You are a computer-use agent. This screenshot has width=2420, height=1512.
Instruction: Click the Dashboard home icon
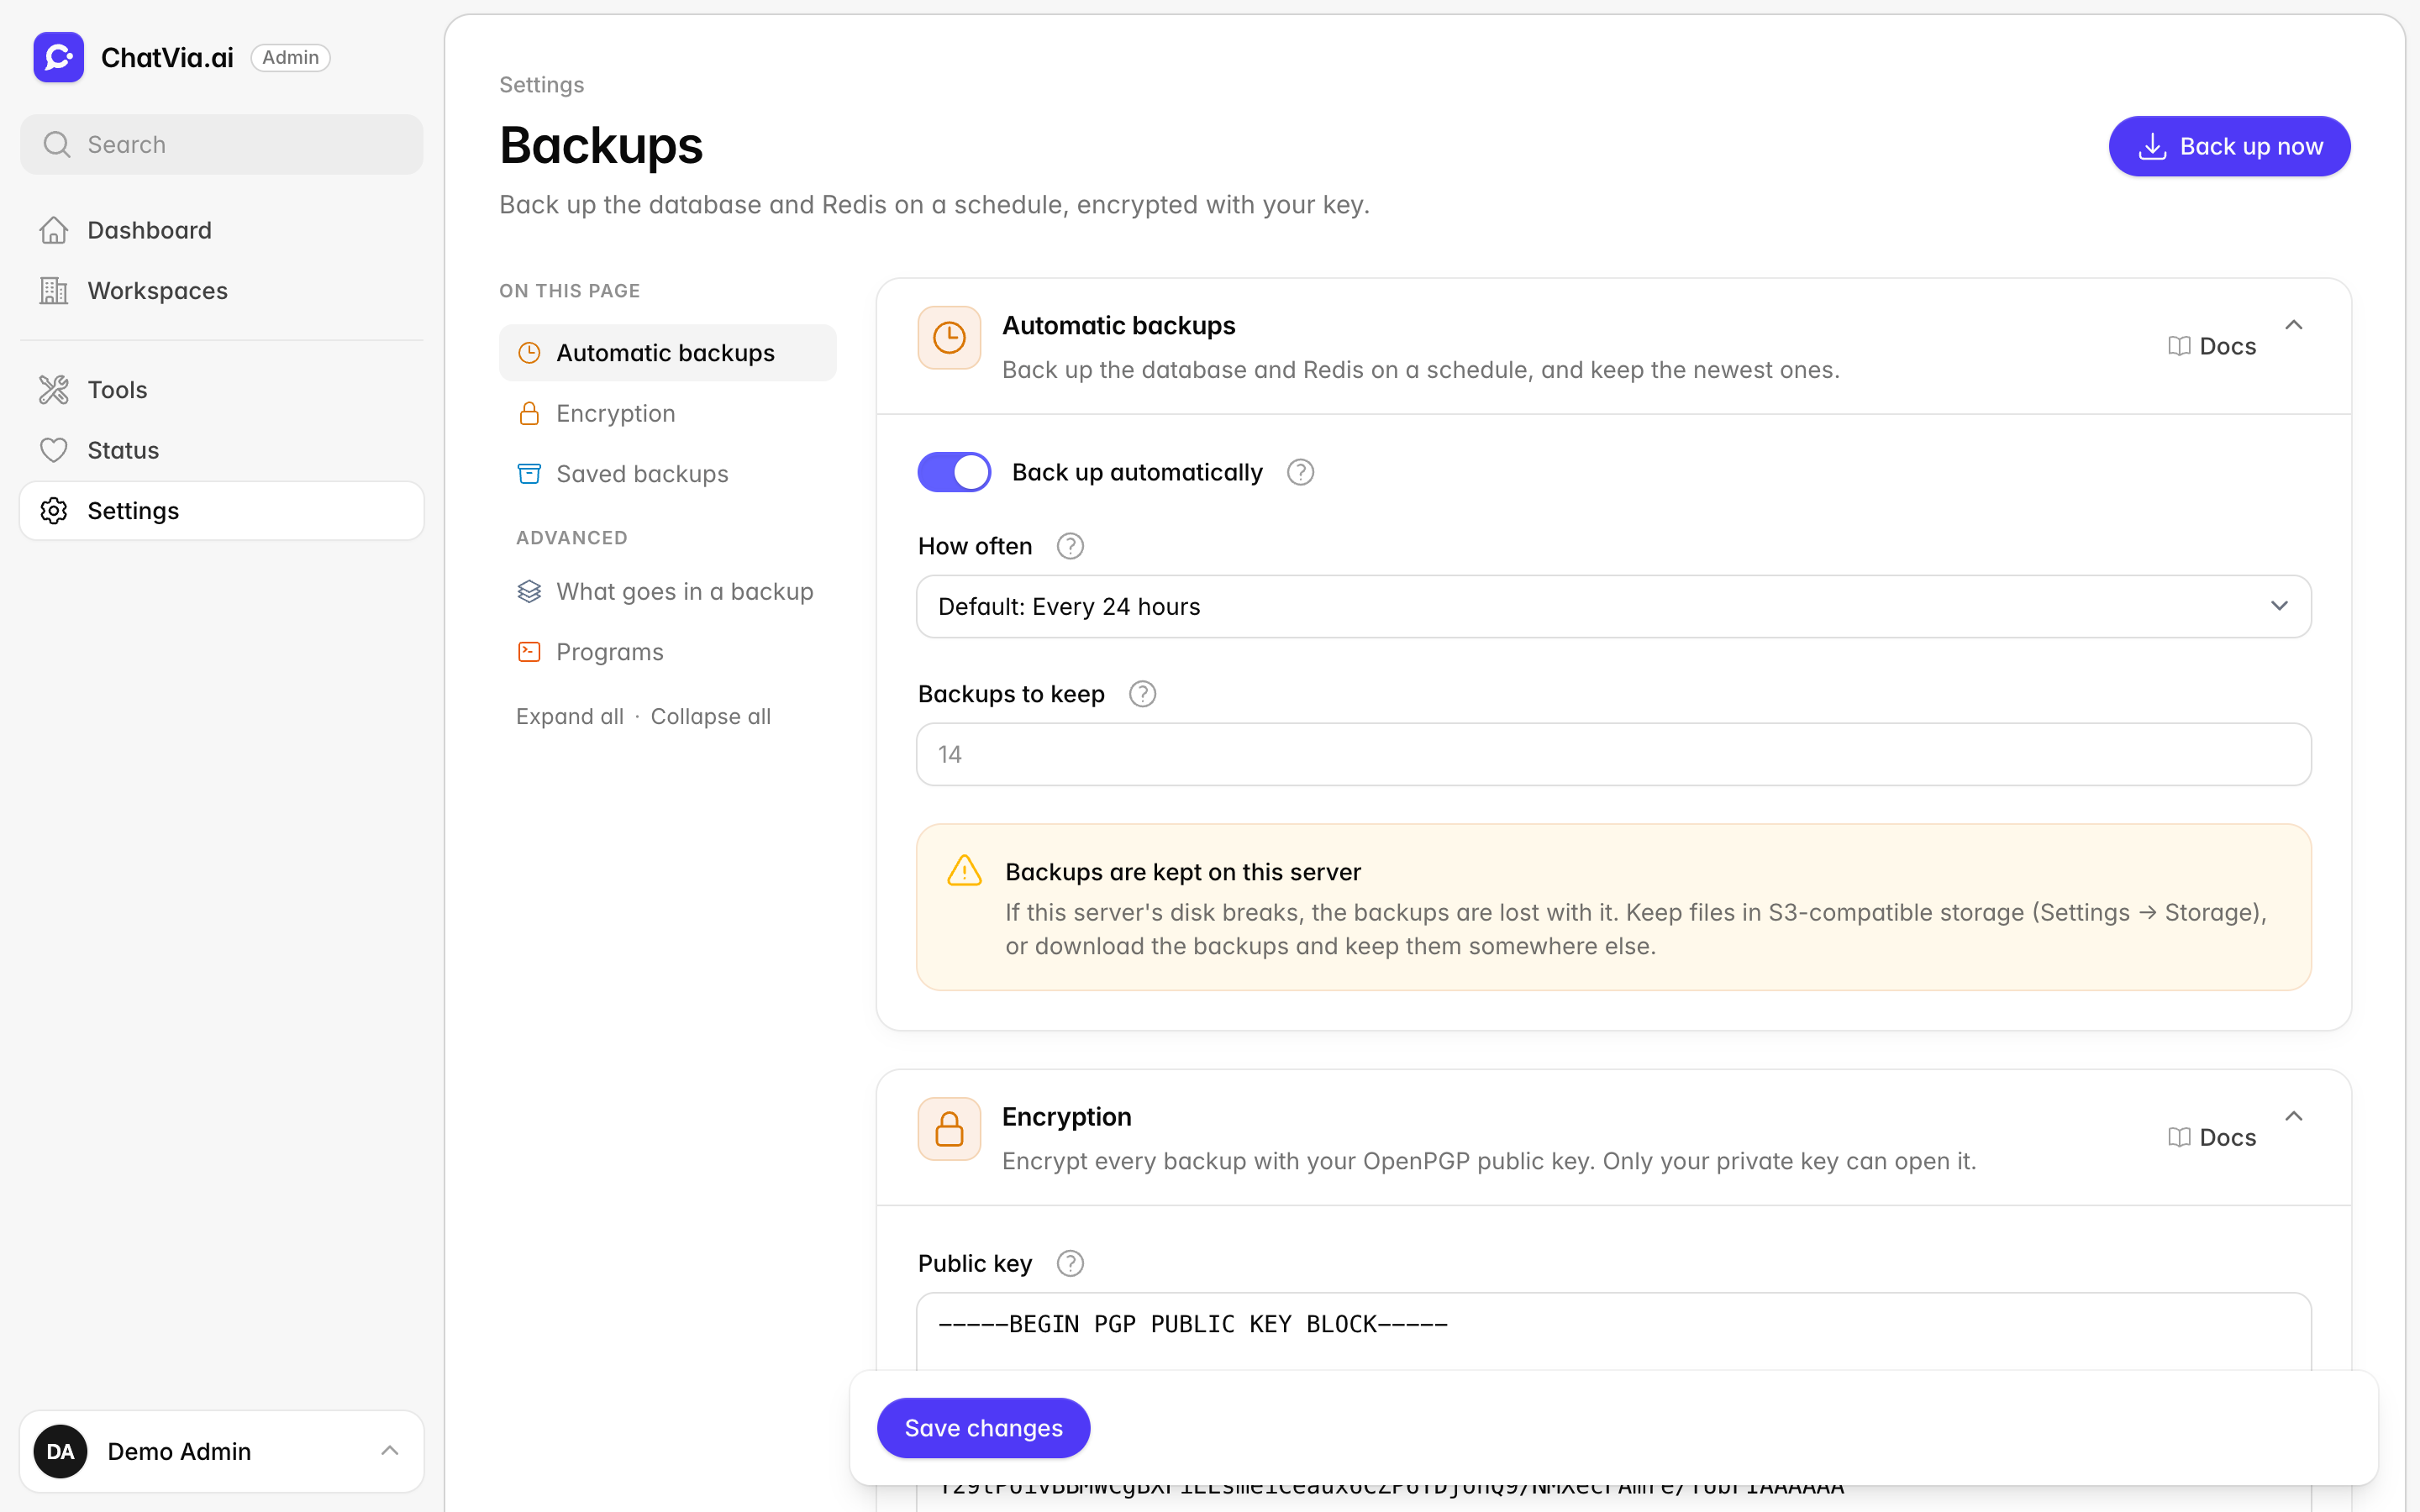[x=54, y=230]
